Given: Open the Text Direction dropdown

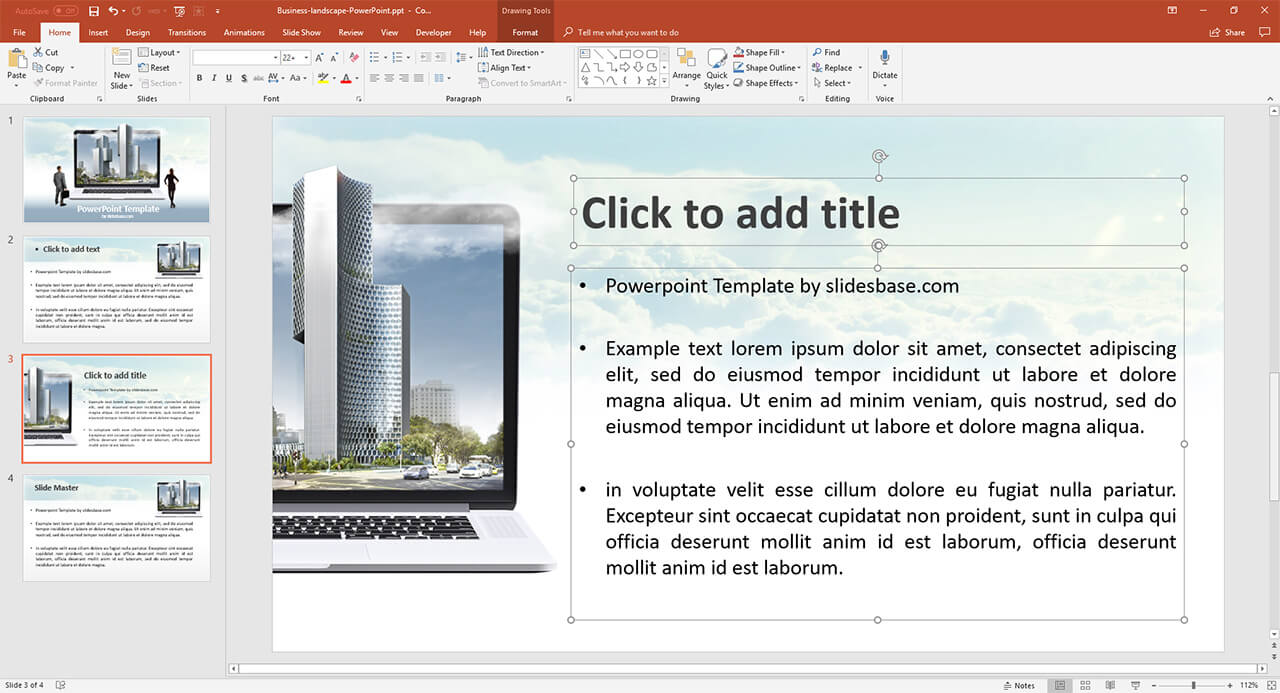Looking at the screenshot, I should 511,52.
